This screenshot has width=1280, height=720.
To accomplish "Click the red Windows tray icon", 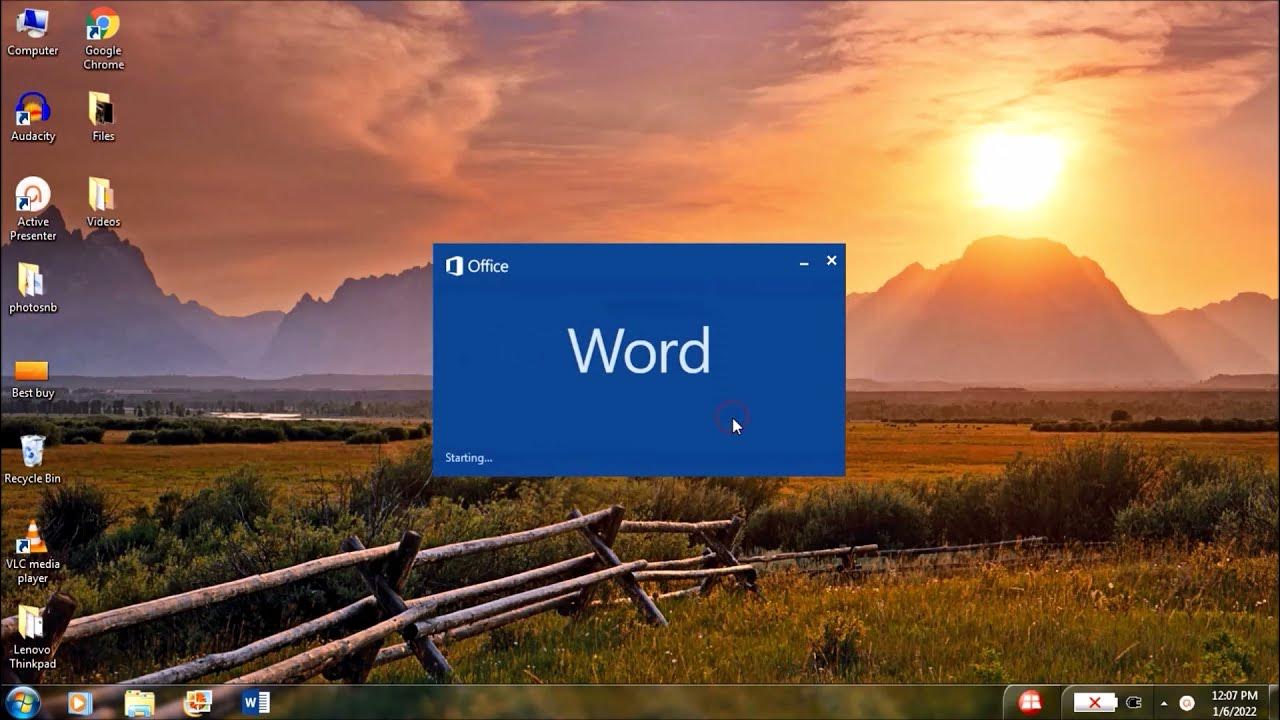I will (1030, 702).
